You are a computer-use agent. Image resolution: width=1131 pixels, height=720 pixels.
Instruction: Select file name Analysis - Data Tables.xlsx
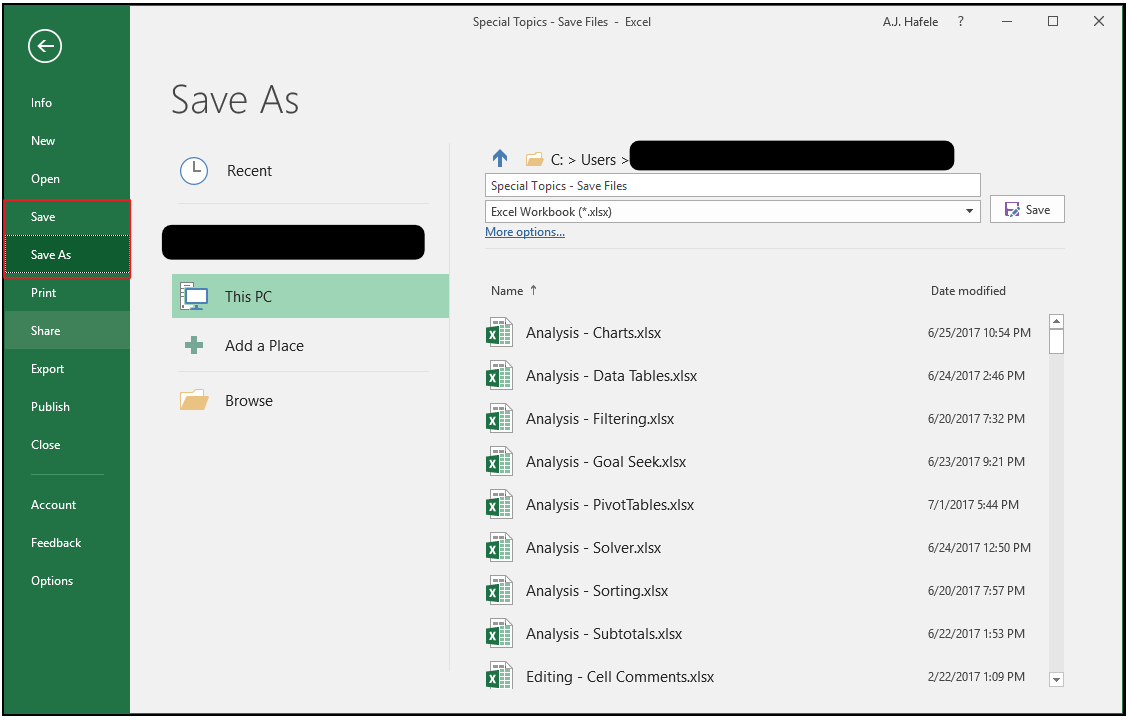click(612, 376)
